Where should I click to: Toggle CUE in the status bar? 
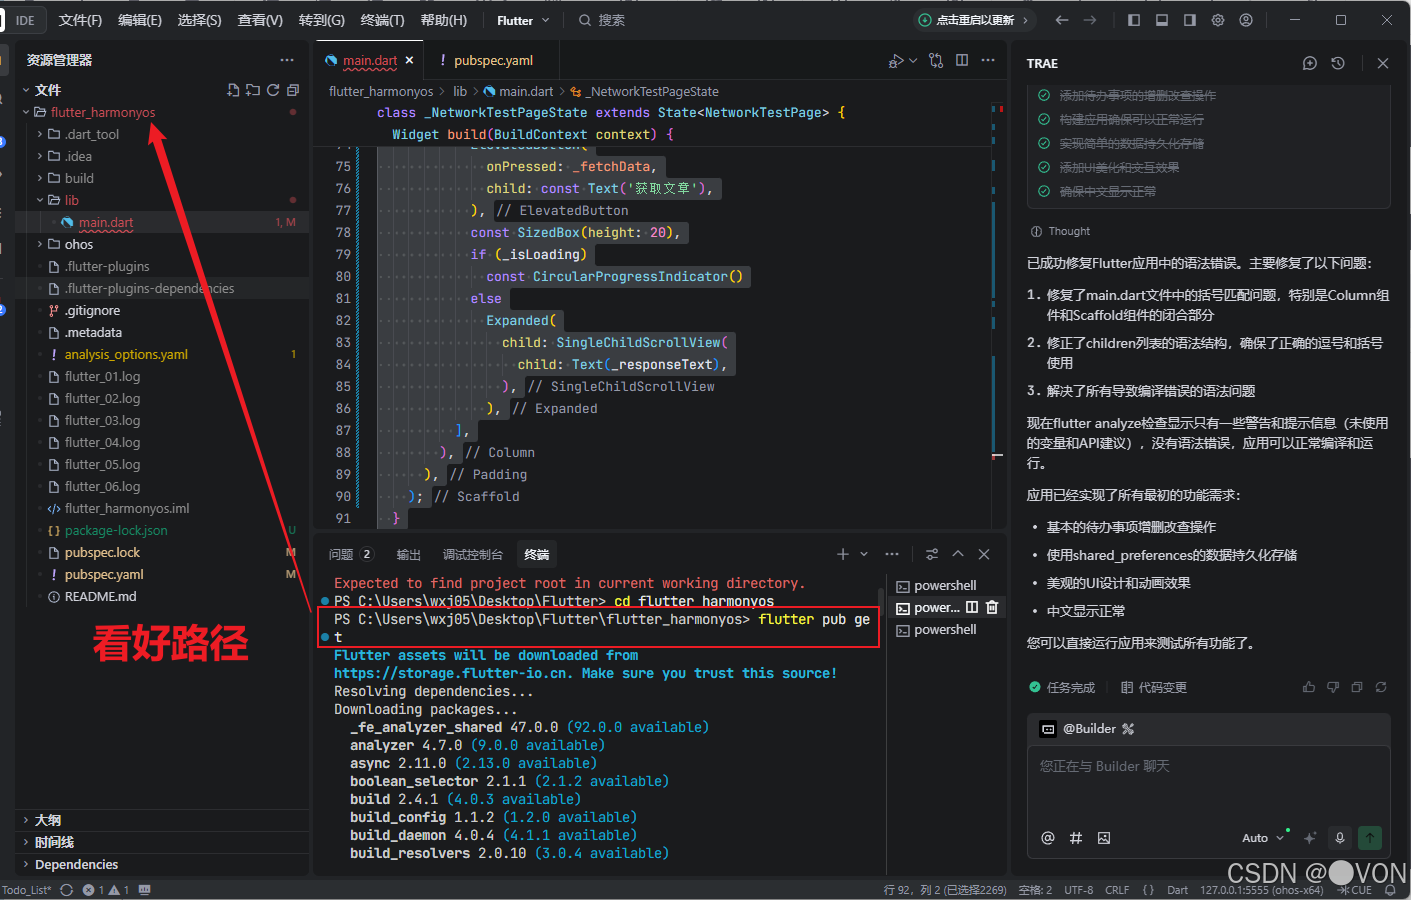1355,890
